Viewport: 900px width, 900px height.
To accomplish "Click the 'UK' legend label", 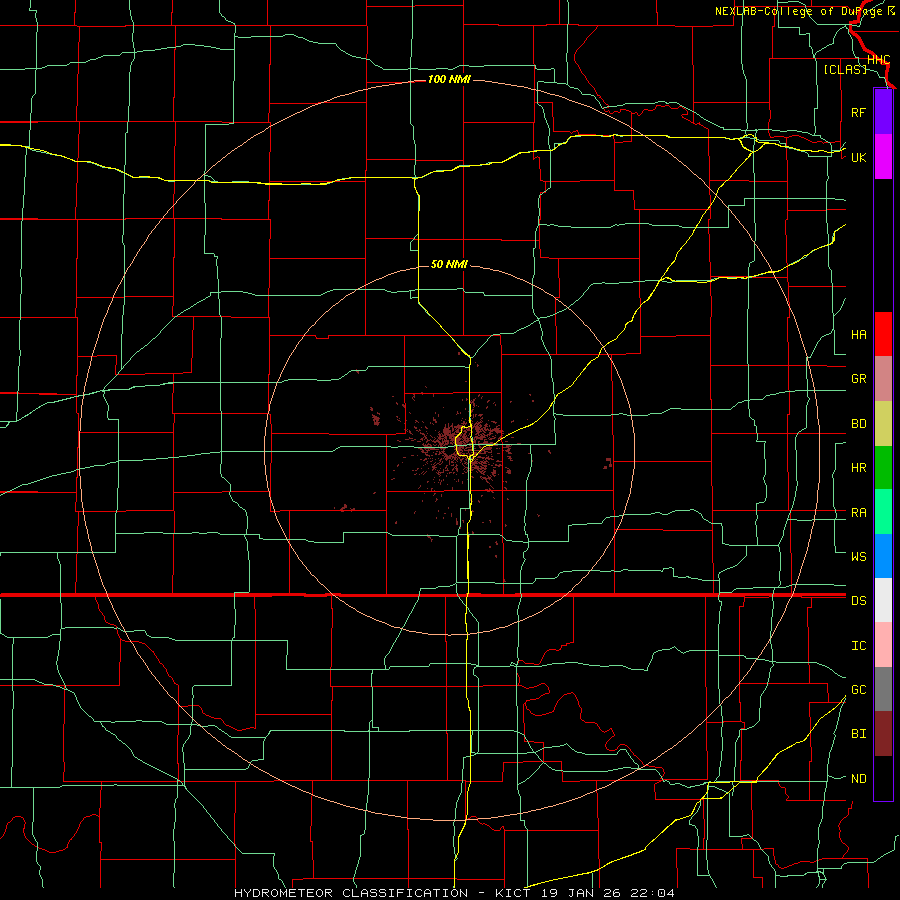I will click(x=858, y=157).
